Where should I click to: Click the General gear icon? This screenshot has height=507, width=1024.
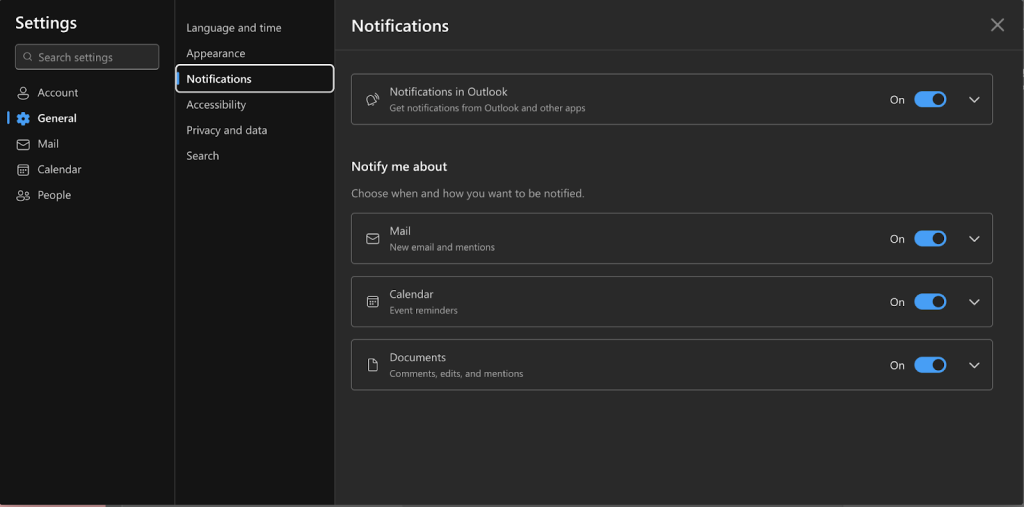[24, 118]
